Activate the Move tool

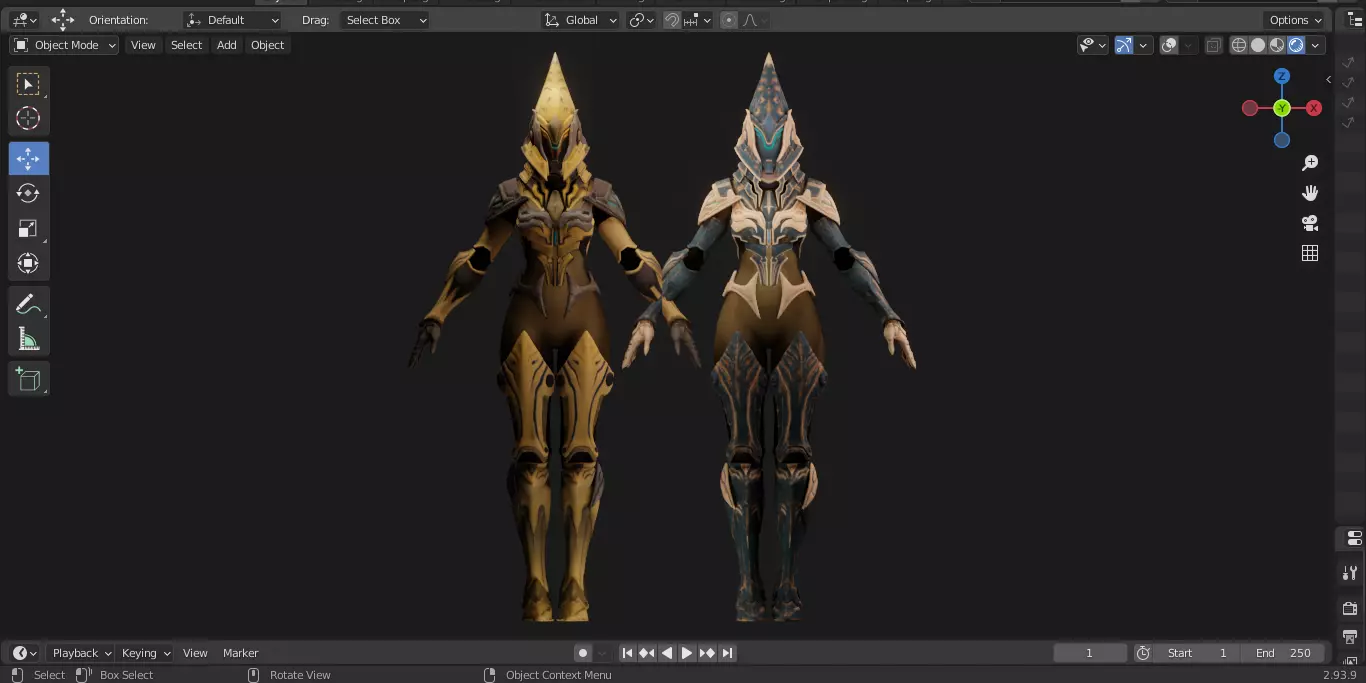pyautogui.click(x=28, y=158)
